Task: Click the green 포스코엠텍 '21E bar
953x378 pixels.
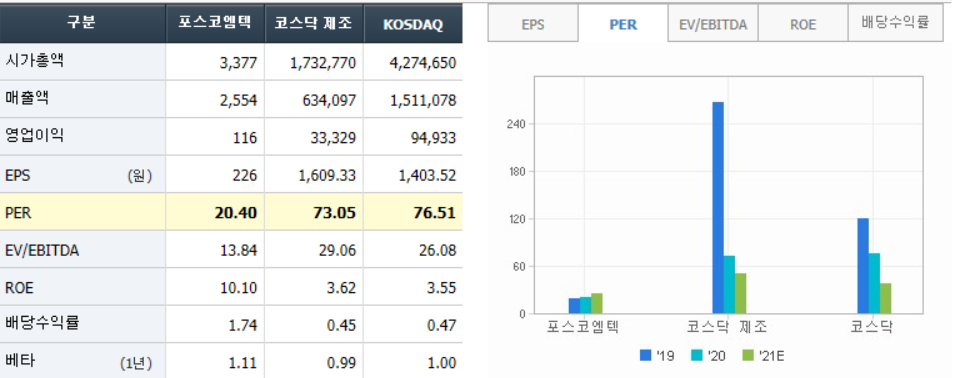Action: [597, 304]
